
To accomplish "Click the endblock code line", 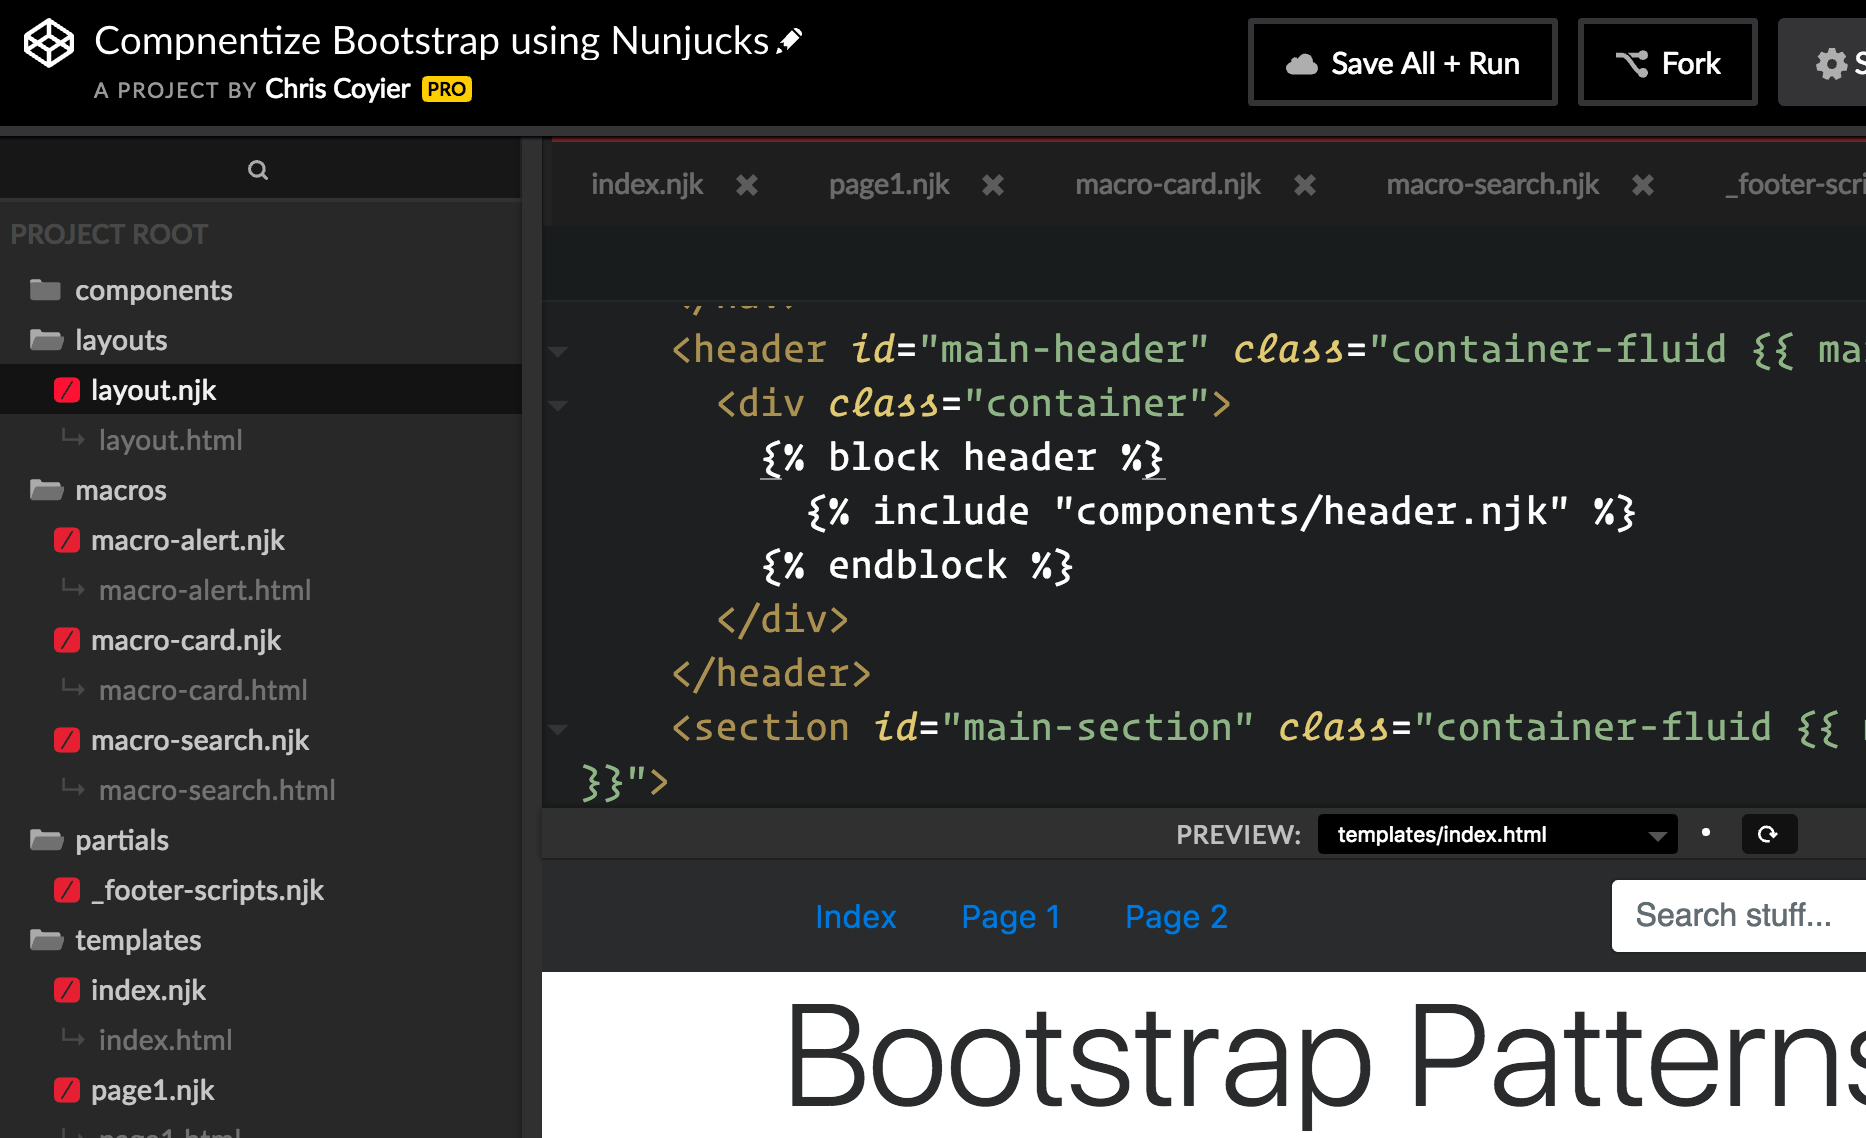I will point(917,566).
